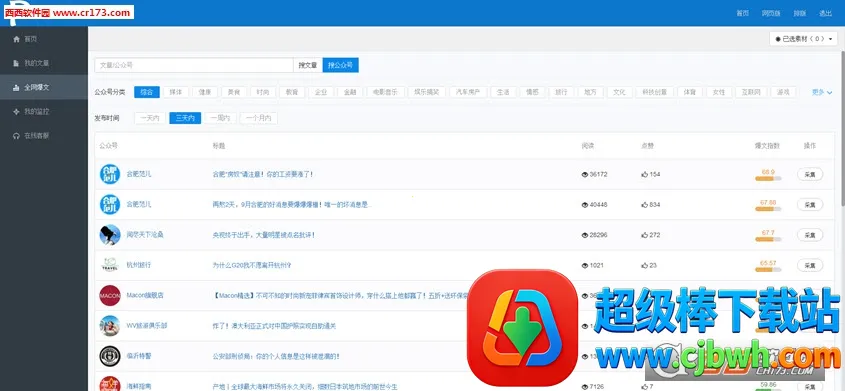This screenshot has width=845, height=391.
Task: Select 一天内 publish time filter
Action: click(150, 118)
